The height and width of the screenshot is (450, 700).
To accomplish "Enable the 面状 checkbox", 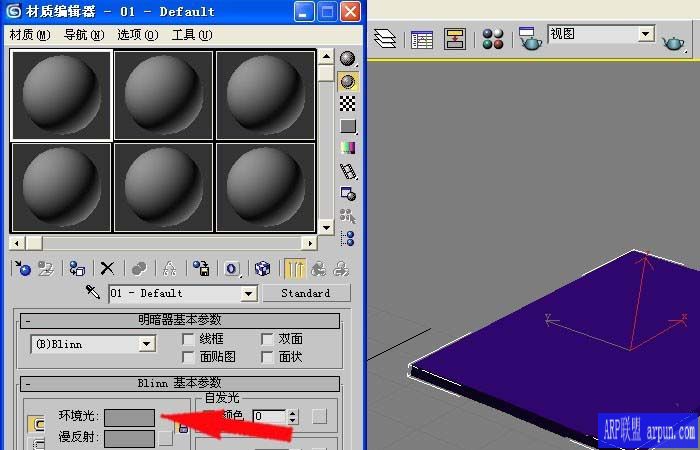I will click(x=267, y=357).
